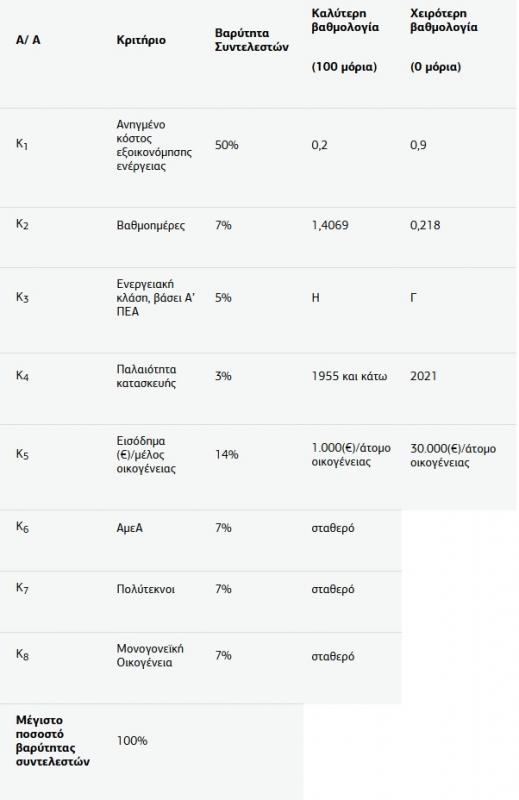Click the Κριτήριο column header

click(141, 40)
